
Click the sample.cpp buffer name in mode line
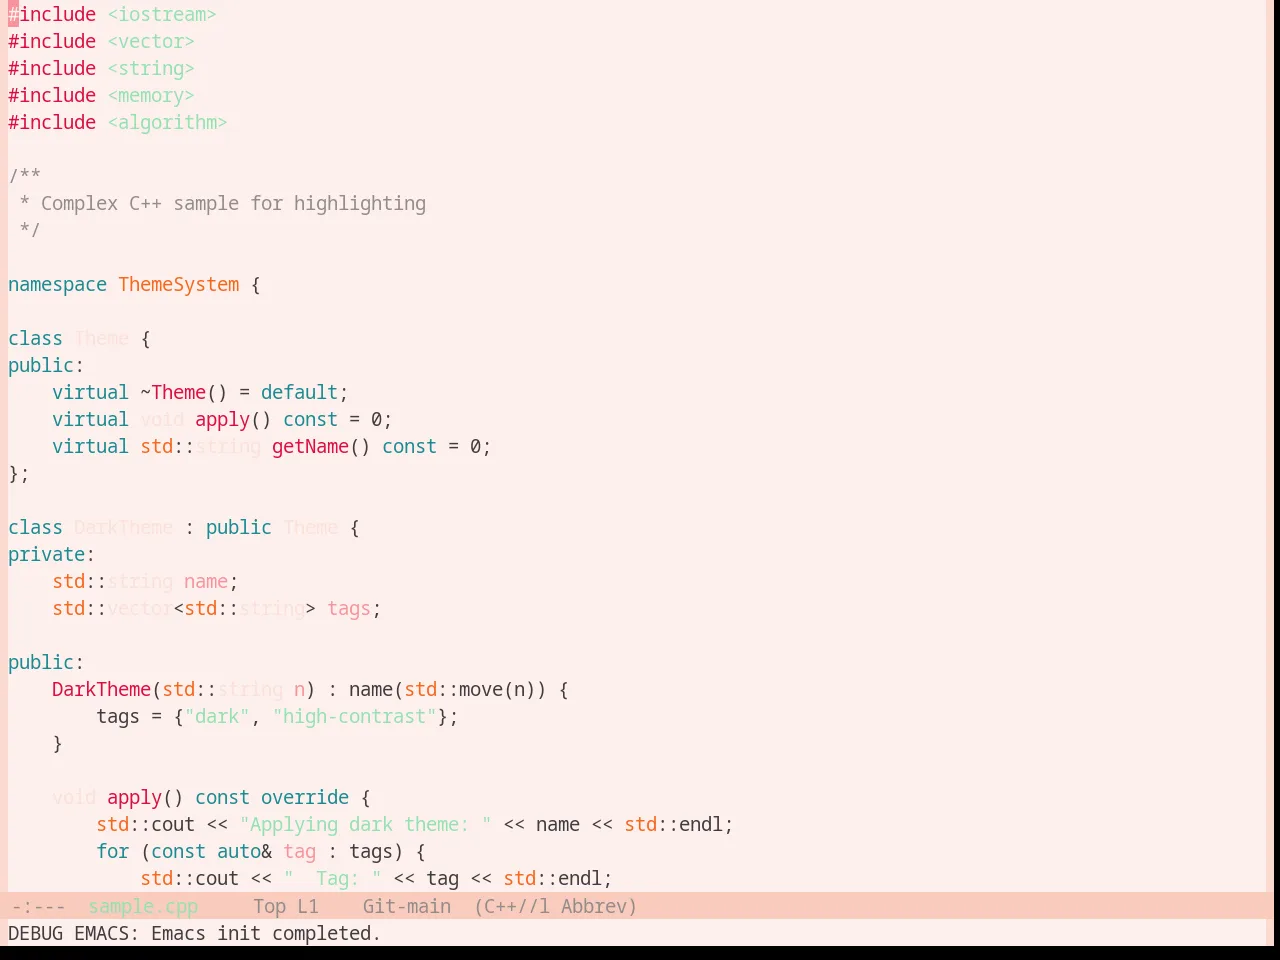coord(143,906)
